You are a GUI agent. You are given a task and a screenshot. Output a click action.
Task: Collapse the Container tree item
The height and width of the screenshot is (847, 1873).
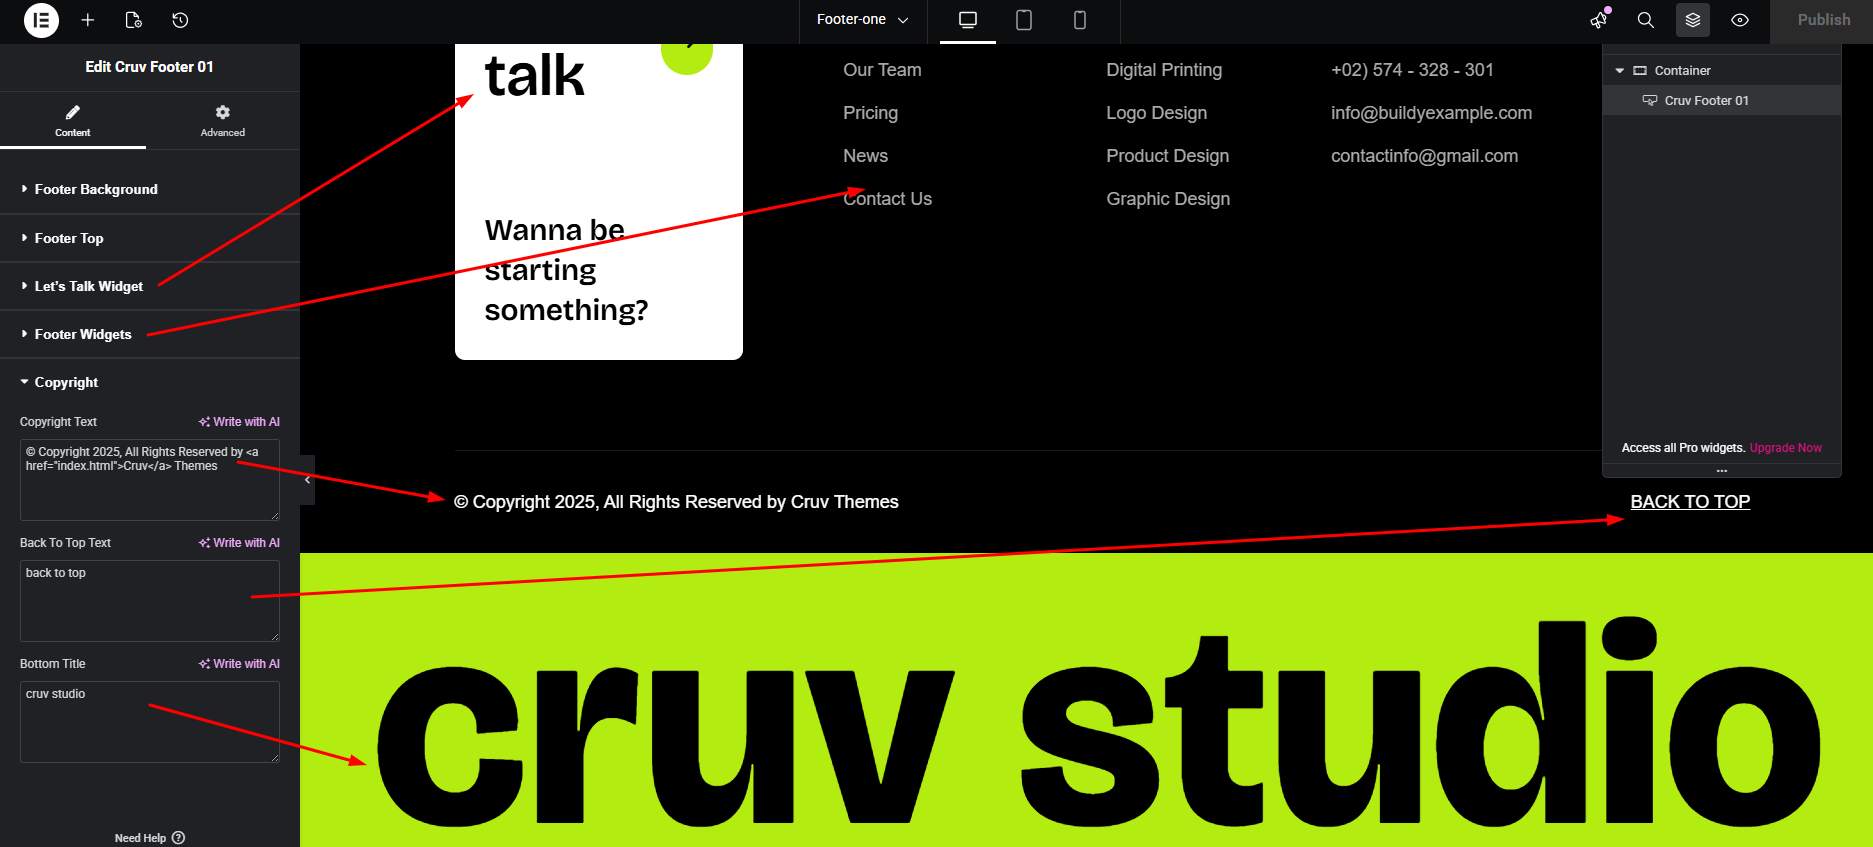click(1619, 71)
